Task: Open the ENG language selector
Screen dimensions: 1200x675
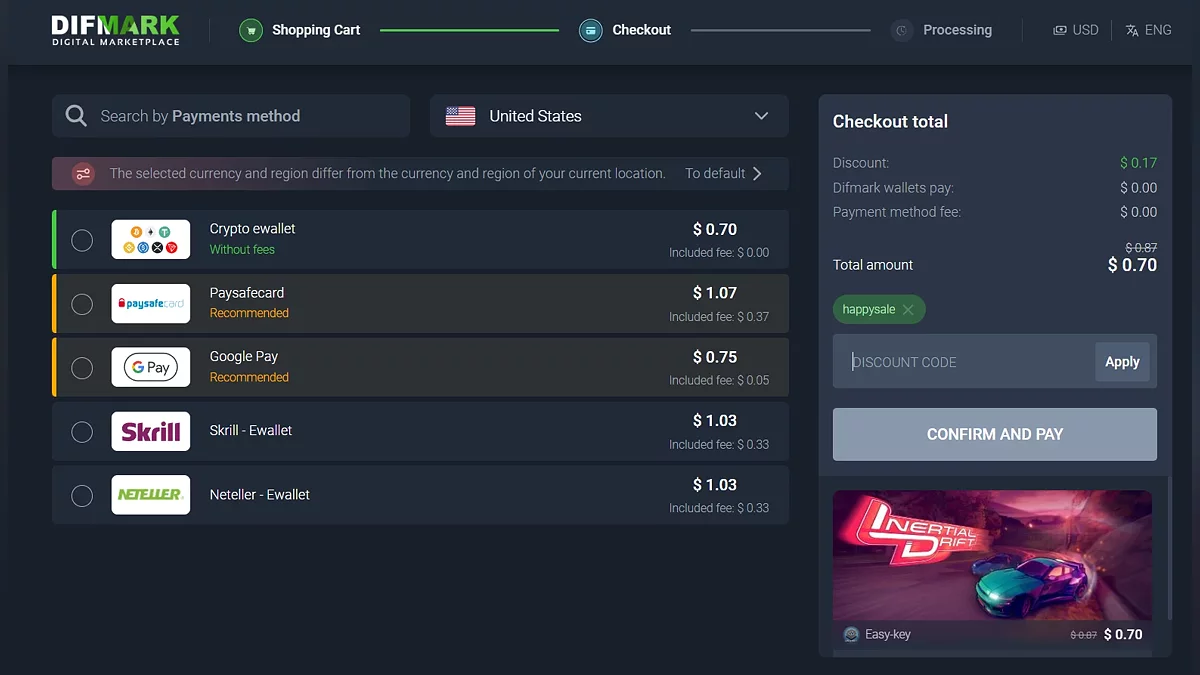Action: click(1148, 30)
